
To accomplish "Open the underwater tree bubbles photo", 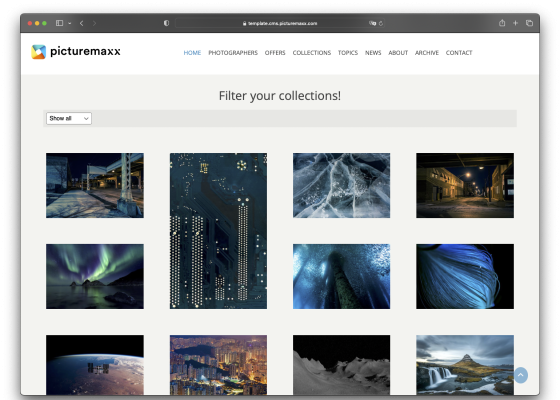I will click(x=341, y=276).
